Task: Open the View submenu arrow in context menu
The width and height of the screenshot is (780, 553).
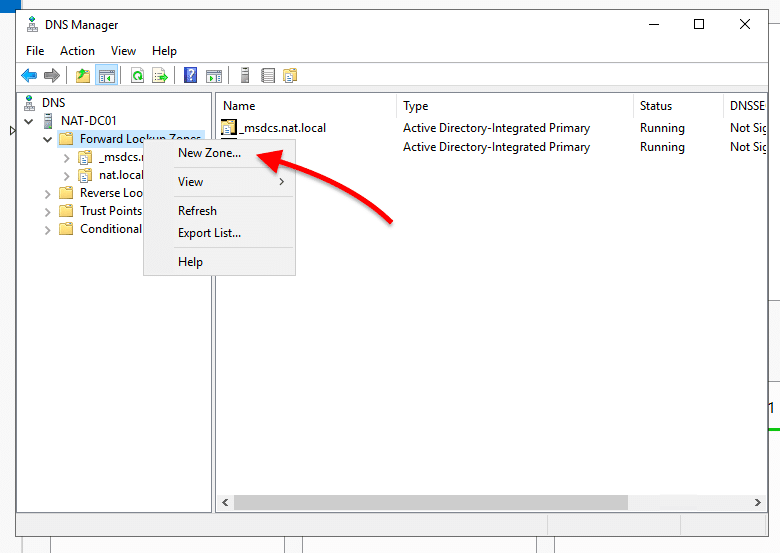Action: click(282, 182)
